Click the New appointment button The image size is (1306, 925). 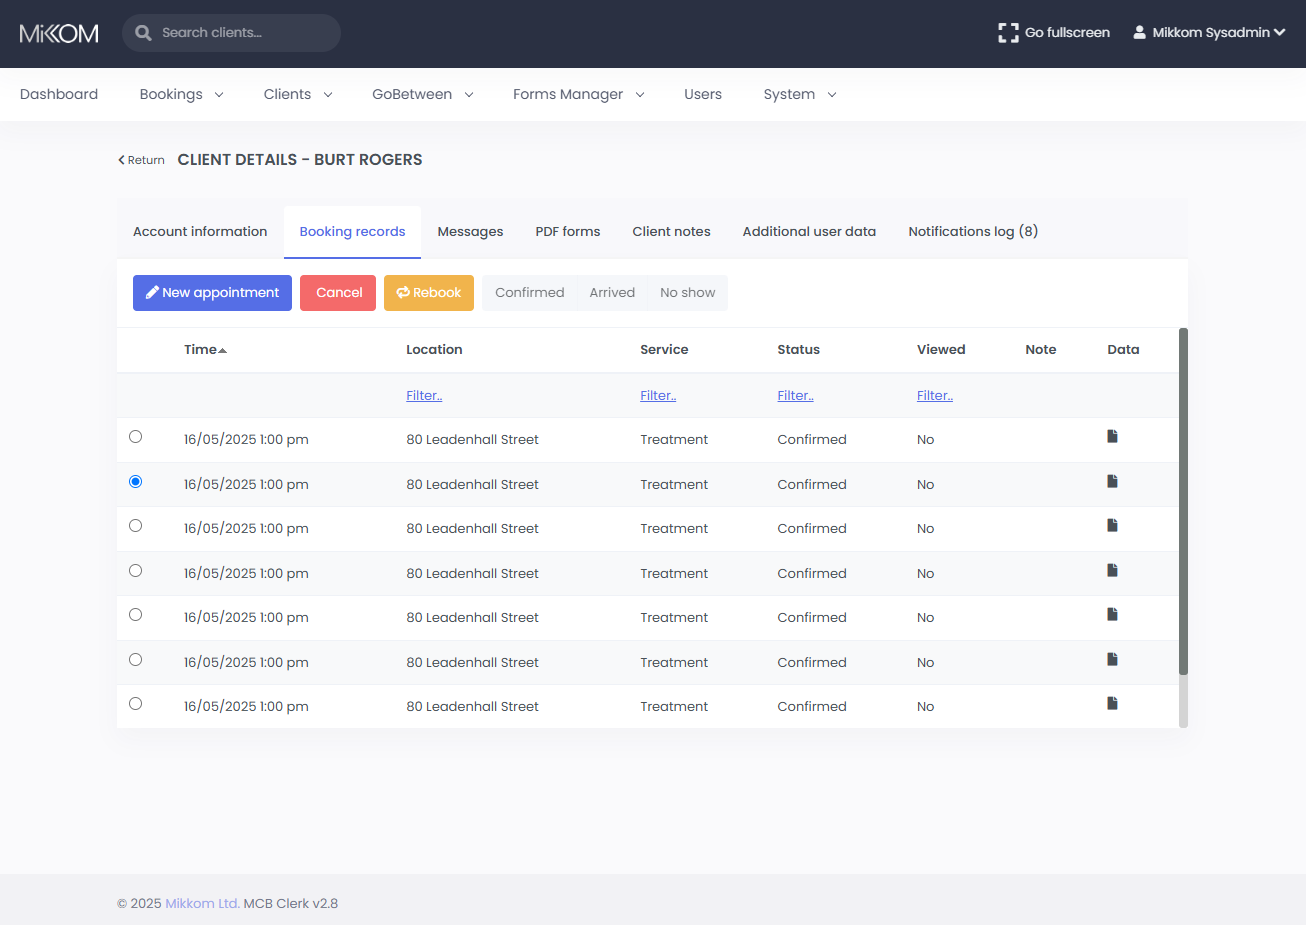pos(212,293)
